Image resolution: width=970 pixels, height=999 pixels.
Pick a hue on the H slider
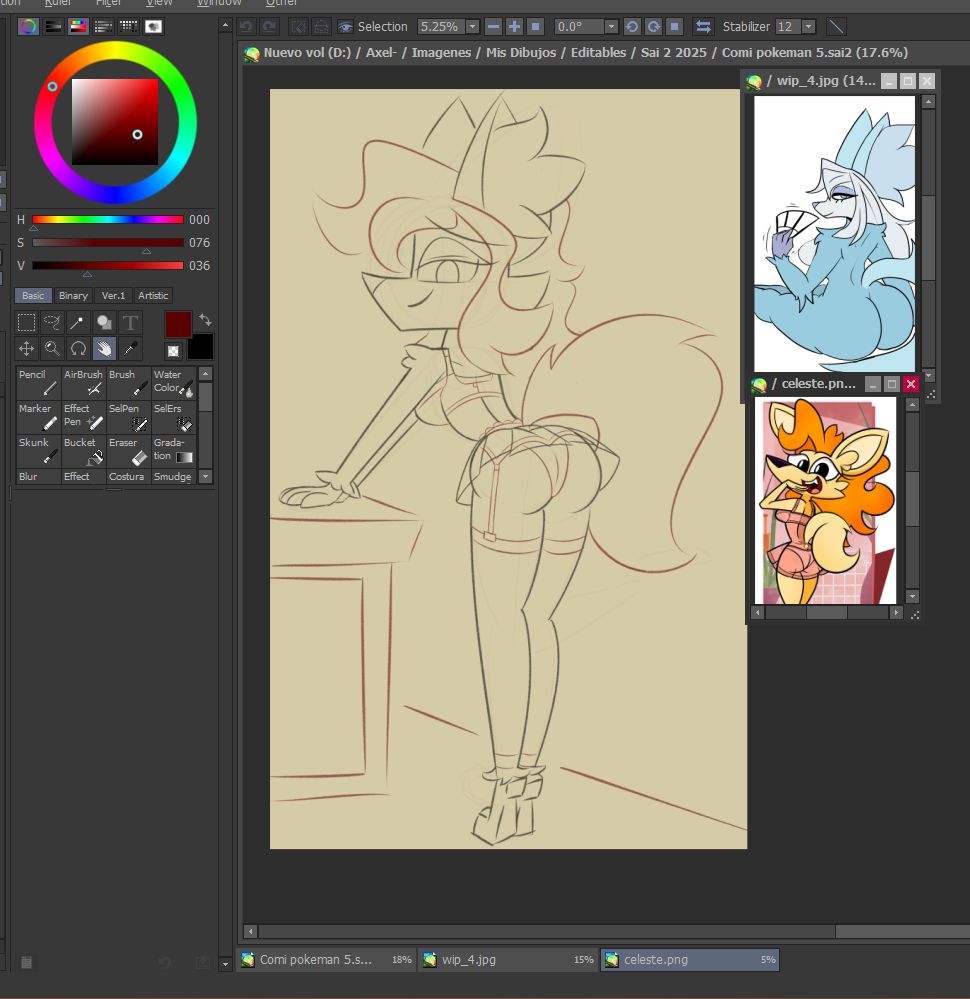(x=108, y=220)
